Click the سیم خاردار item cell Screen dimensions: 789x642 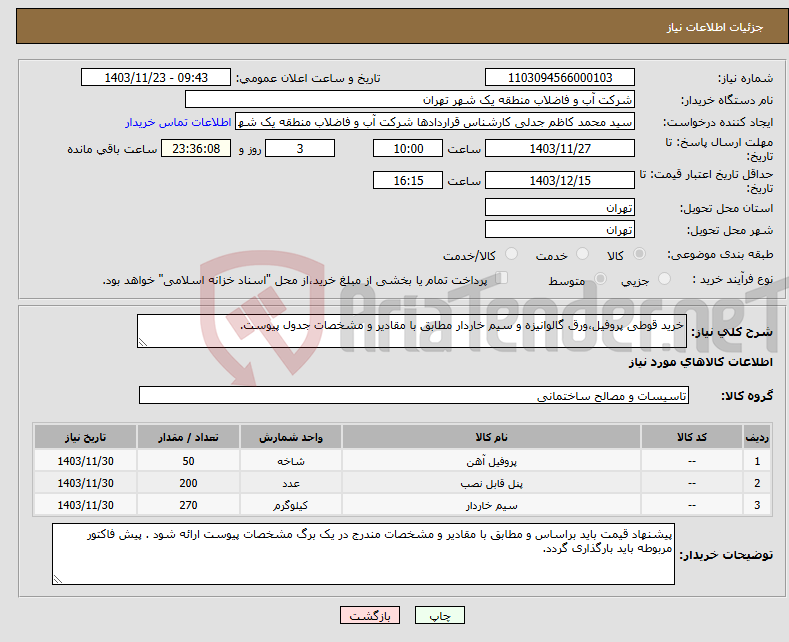click(x=491, y=505)
